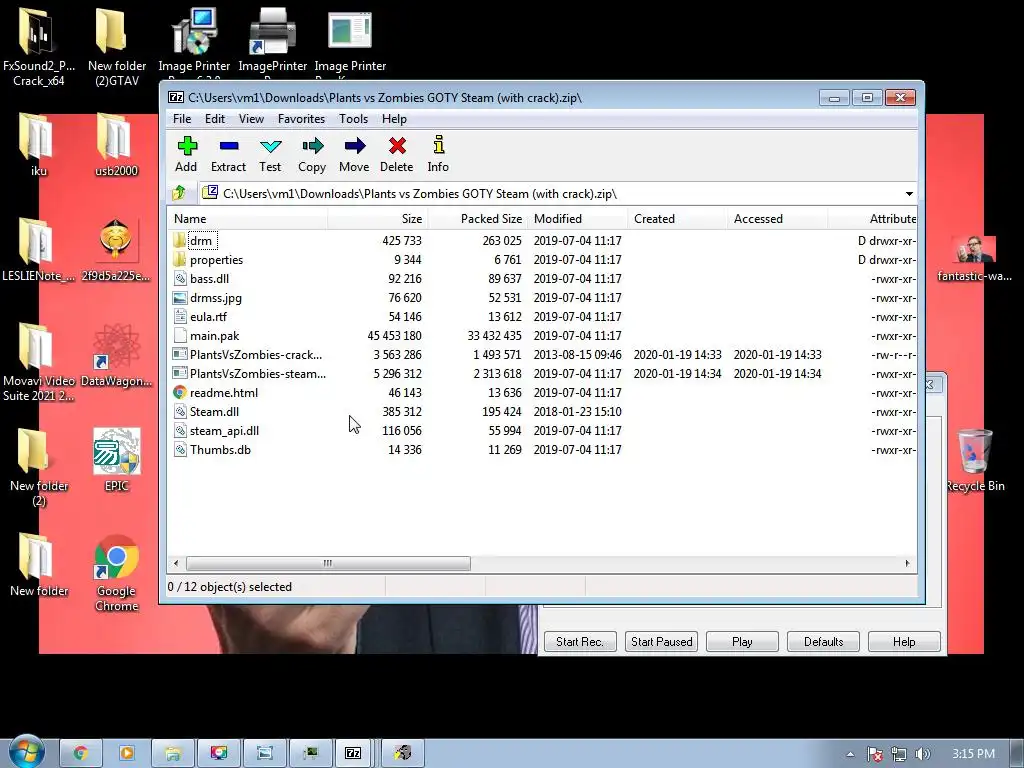Viewport: 1024px width, 768px height.
Task: Click the Move toolbar icon
Action: pyautogui.click(x=355, y=146)
